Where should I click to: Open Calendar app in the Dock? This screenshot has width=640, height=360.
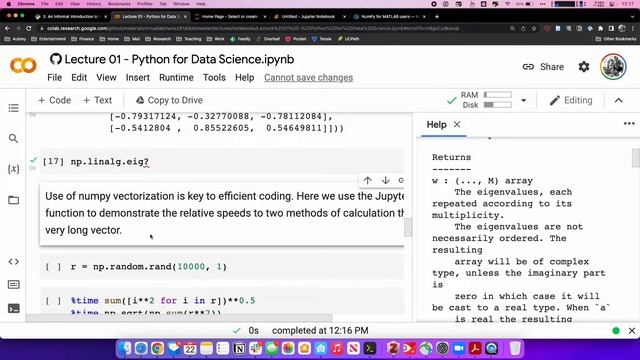190,348
